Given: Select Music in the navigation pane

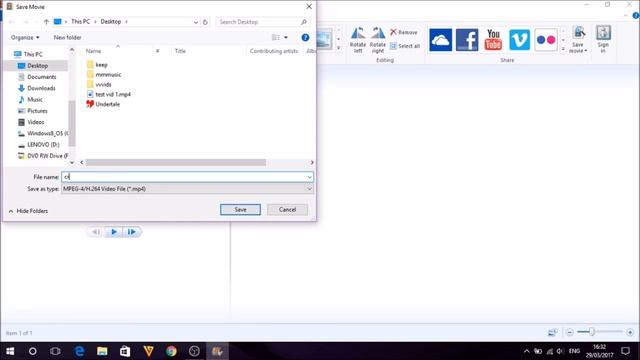Looking at the screenshot, I should tap(30, 100).
